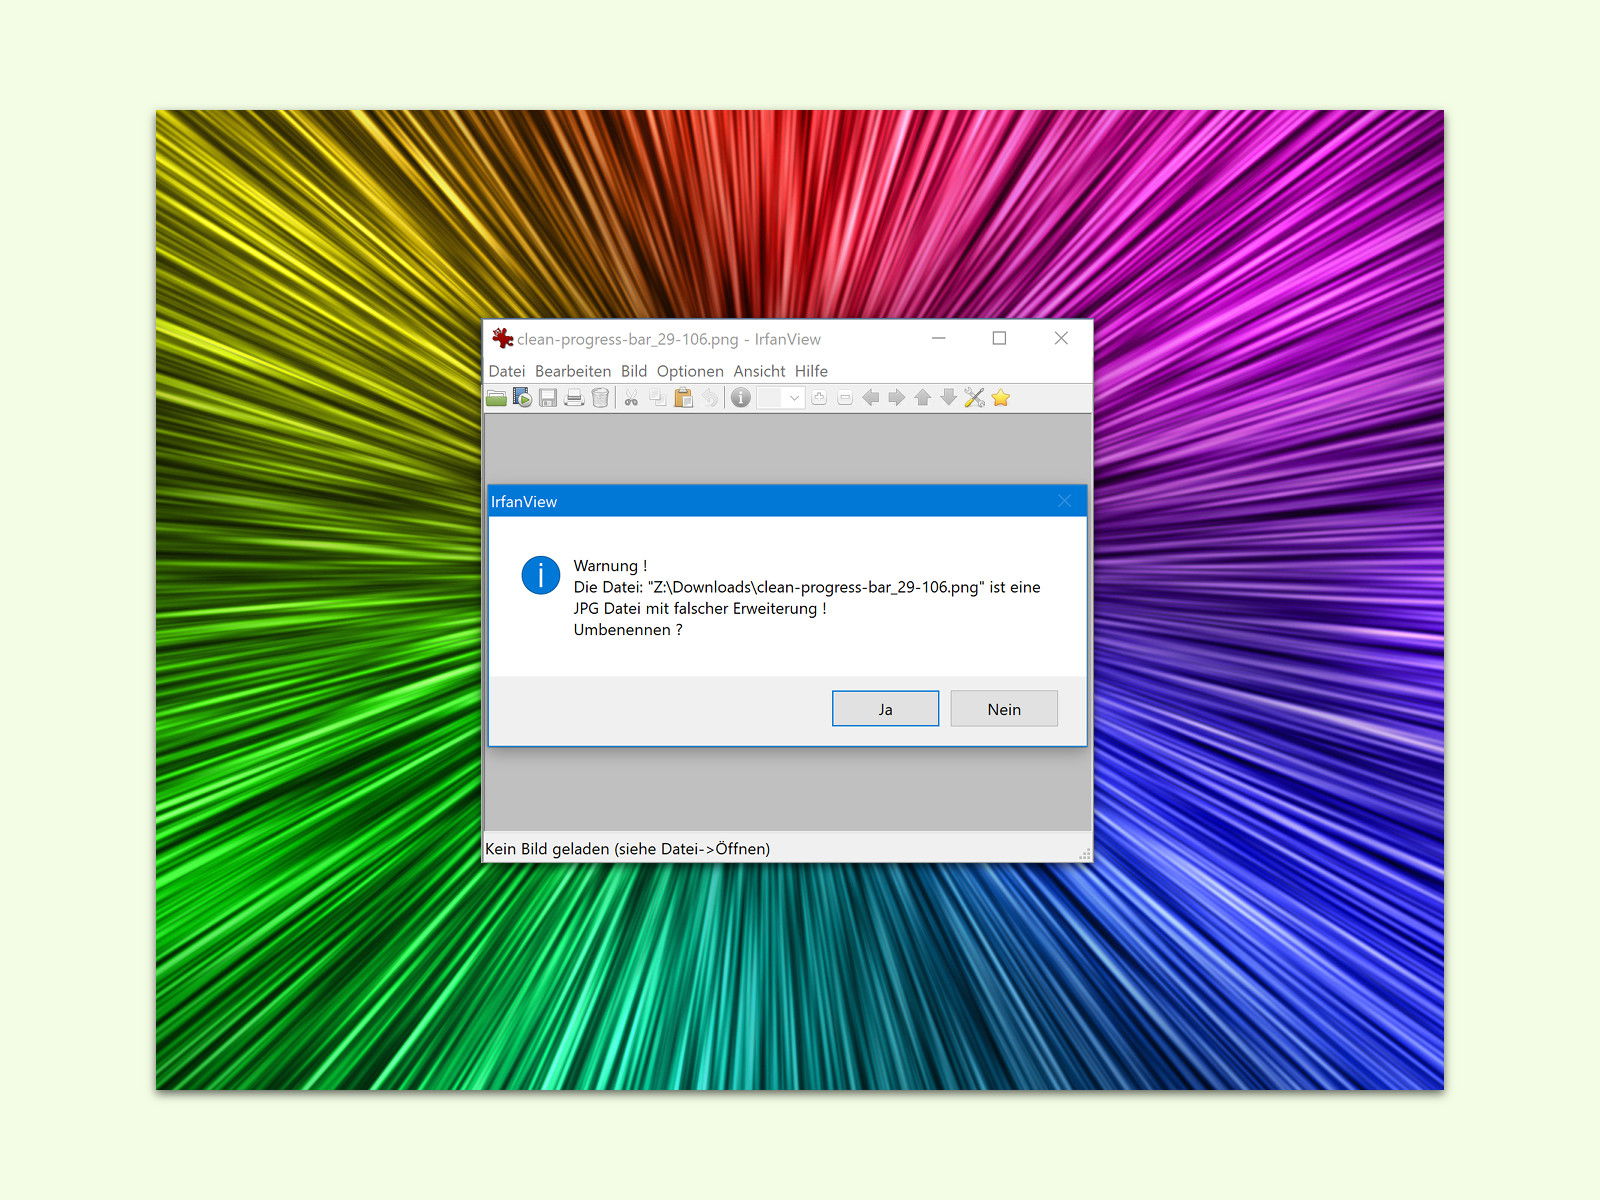Image resolution: width=1600 pixels, height=1200 pixels.
Task: Click the down arrow next page icon
Action: [949, 398]
